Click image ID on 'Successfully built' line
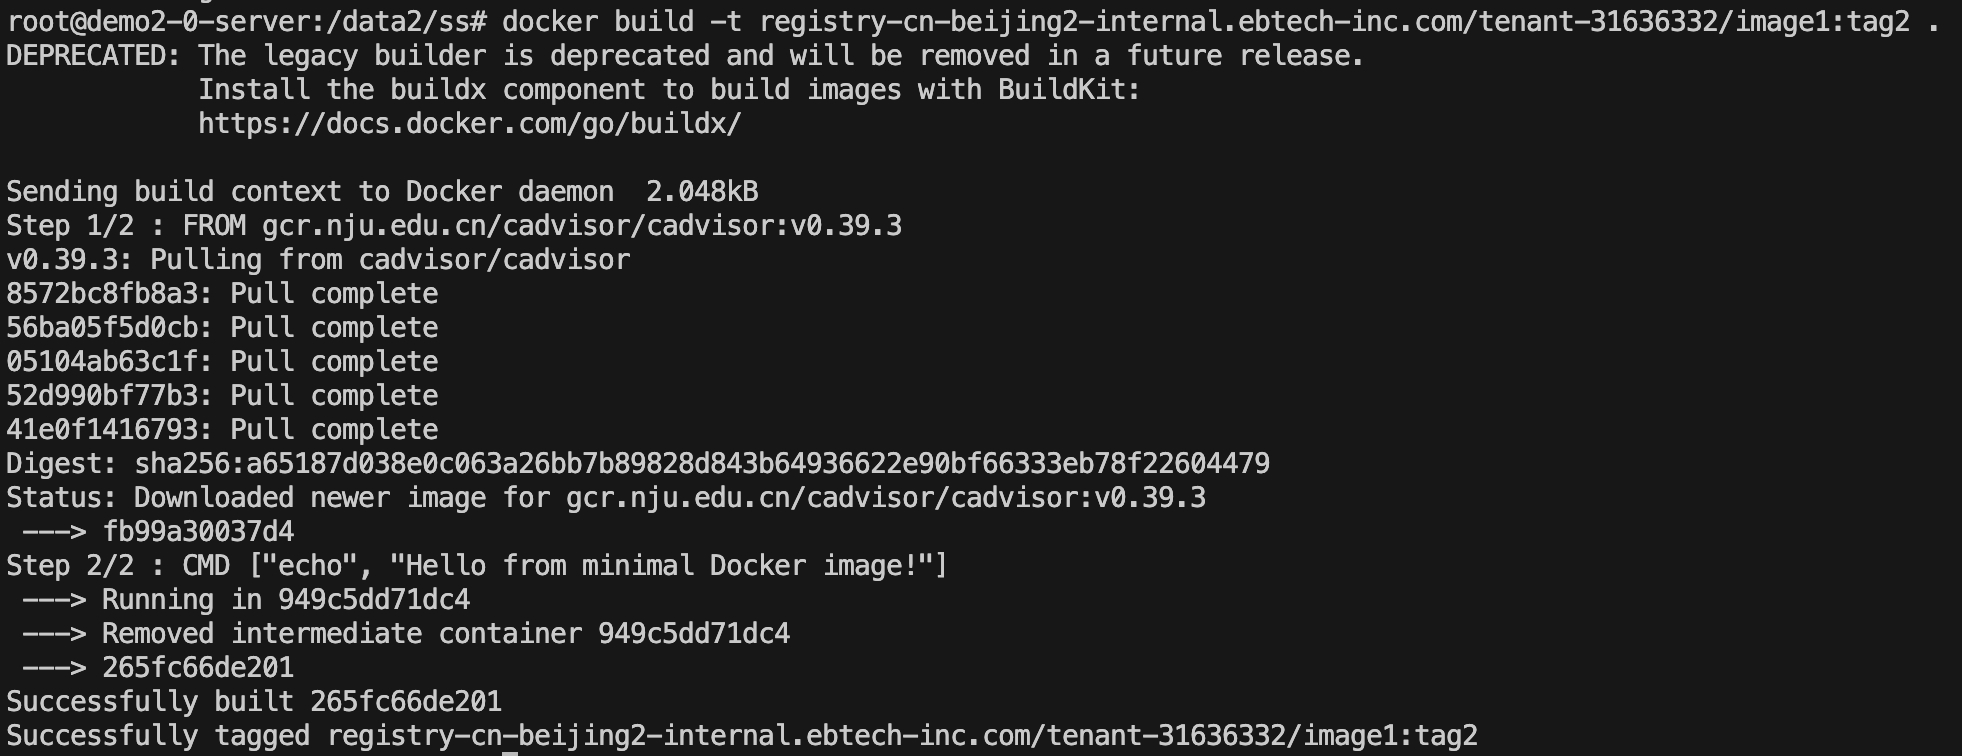The width and height of the screenshot is (1962, 756). (406, 702)
